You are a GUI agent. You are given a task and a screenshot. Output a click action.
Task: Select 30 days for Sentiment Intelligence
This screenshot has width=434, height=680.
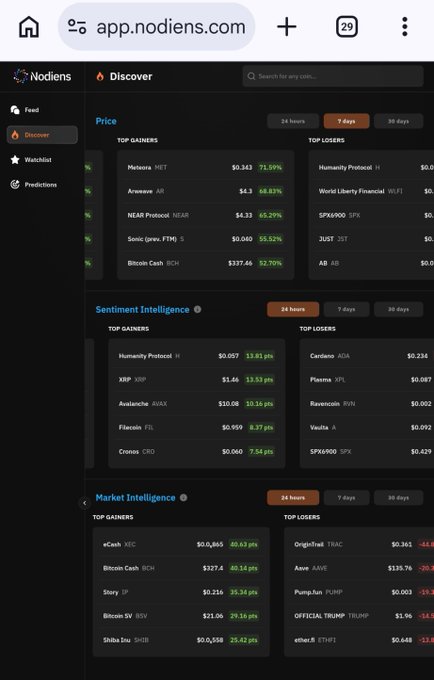tap(398, 309)
